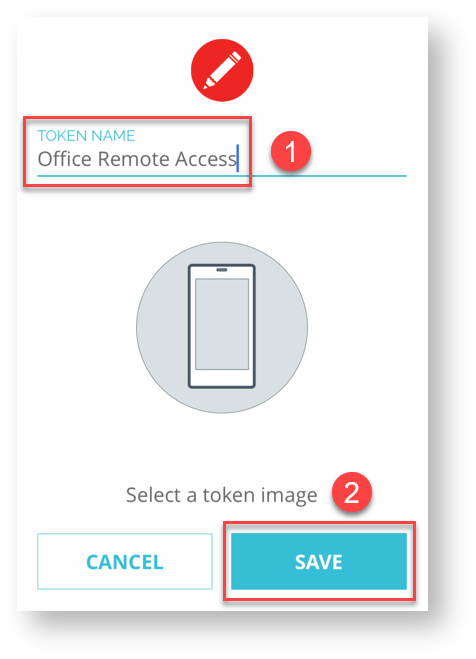
Task: Click the white pencil glyph in the red circle
Action: (x=222, y=70)
